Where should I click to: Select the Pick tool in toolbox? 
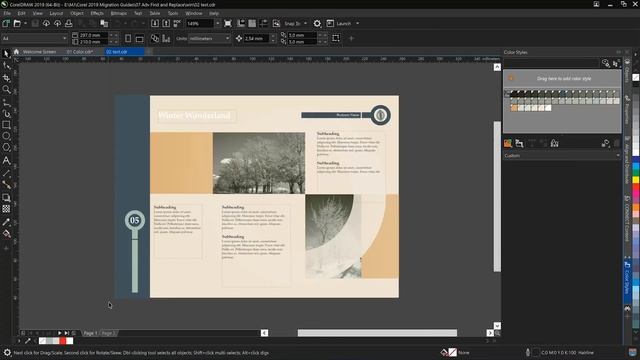(6, 54)
